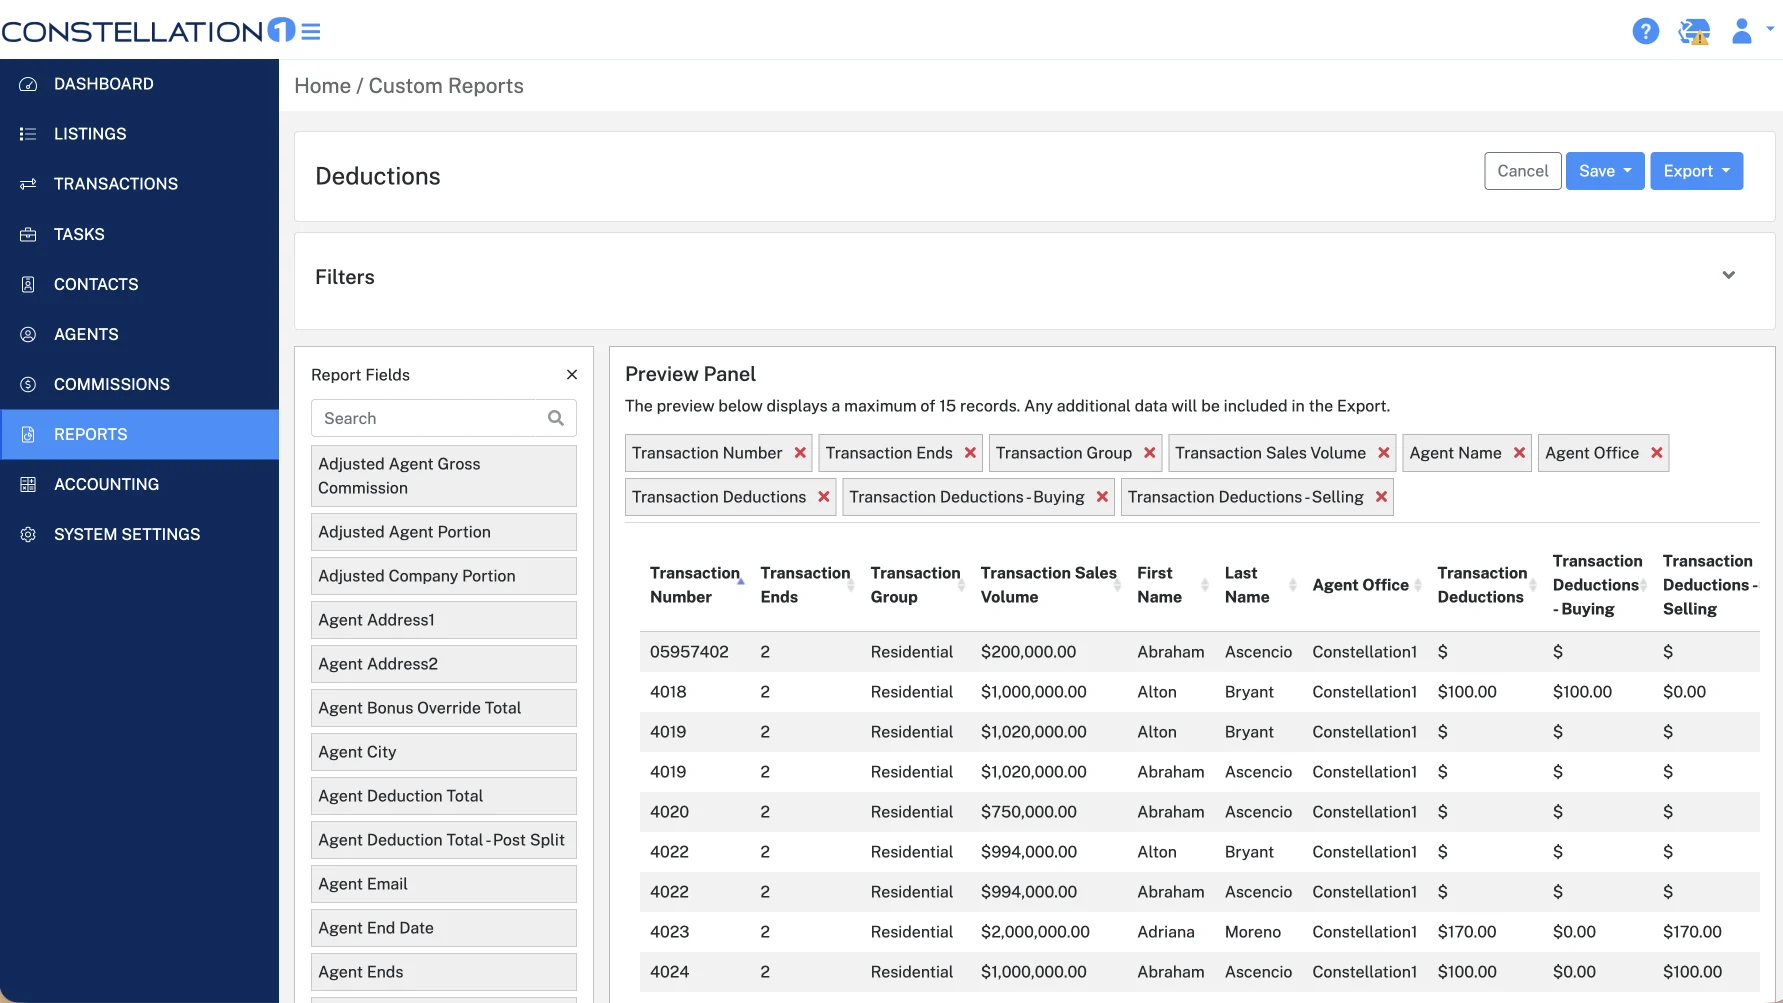Open the Export dropdown button

point(1697,171)
